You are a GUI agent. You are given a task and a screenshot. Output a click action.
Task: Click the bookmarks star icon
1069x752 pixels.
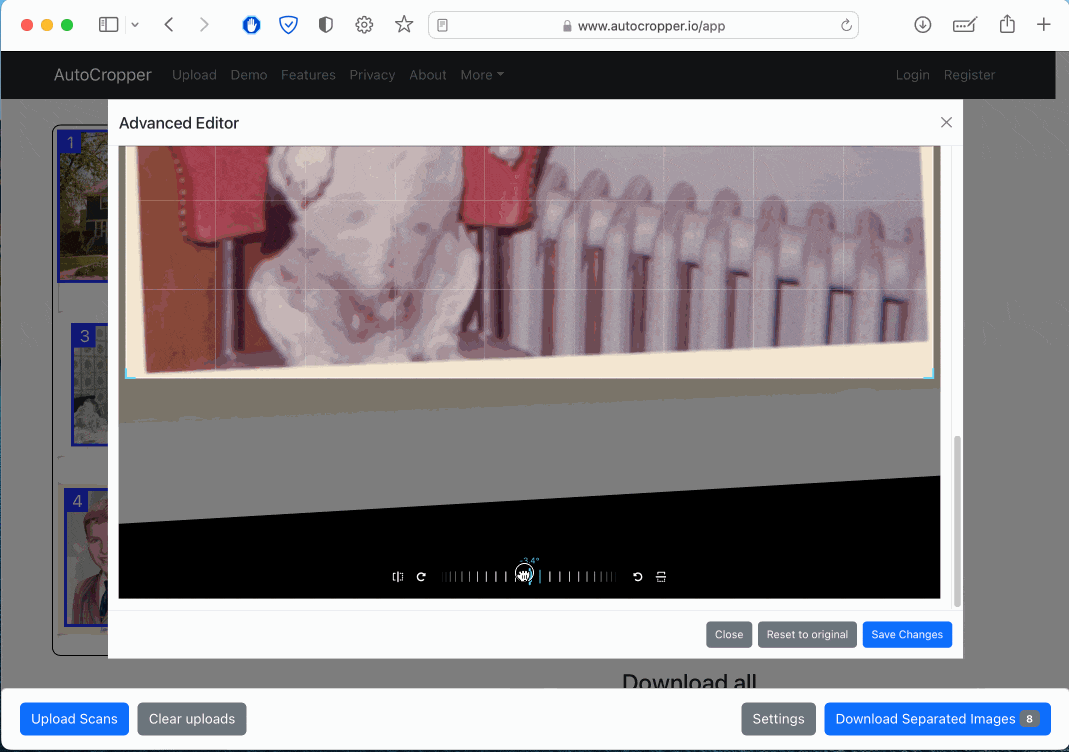tap(403, 24)
